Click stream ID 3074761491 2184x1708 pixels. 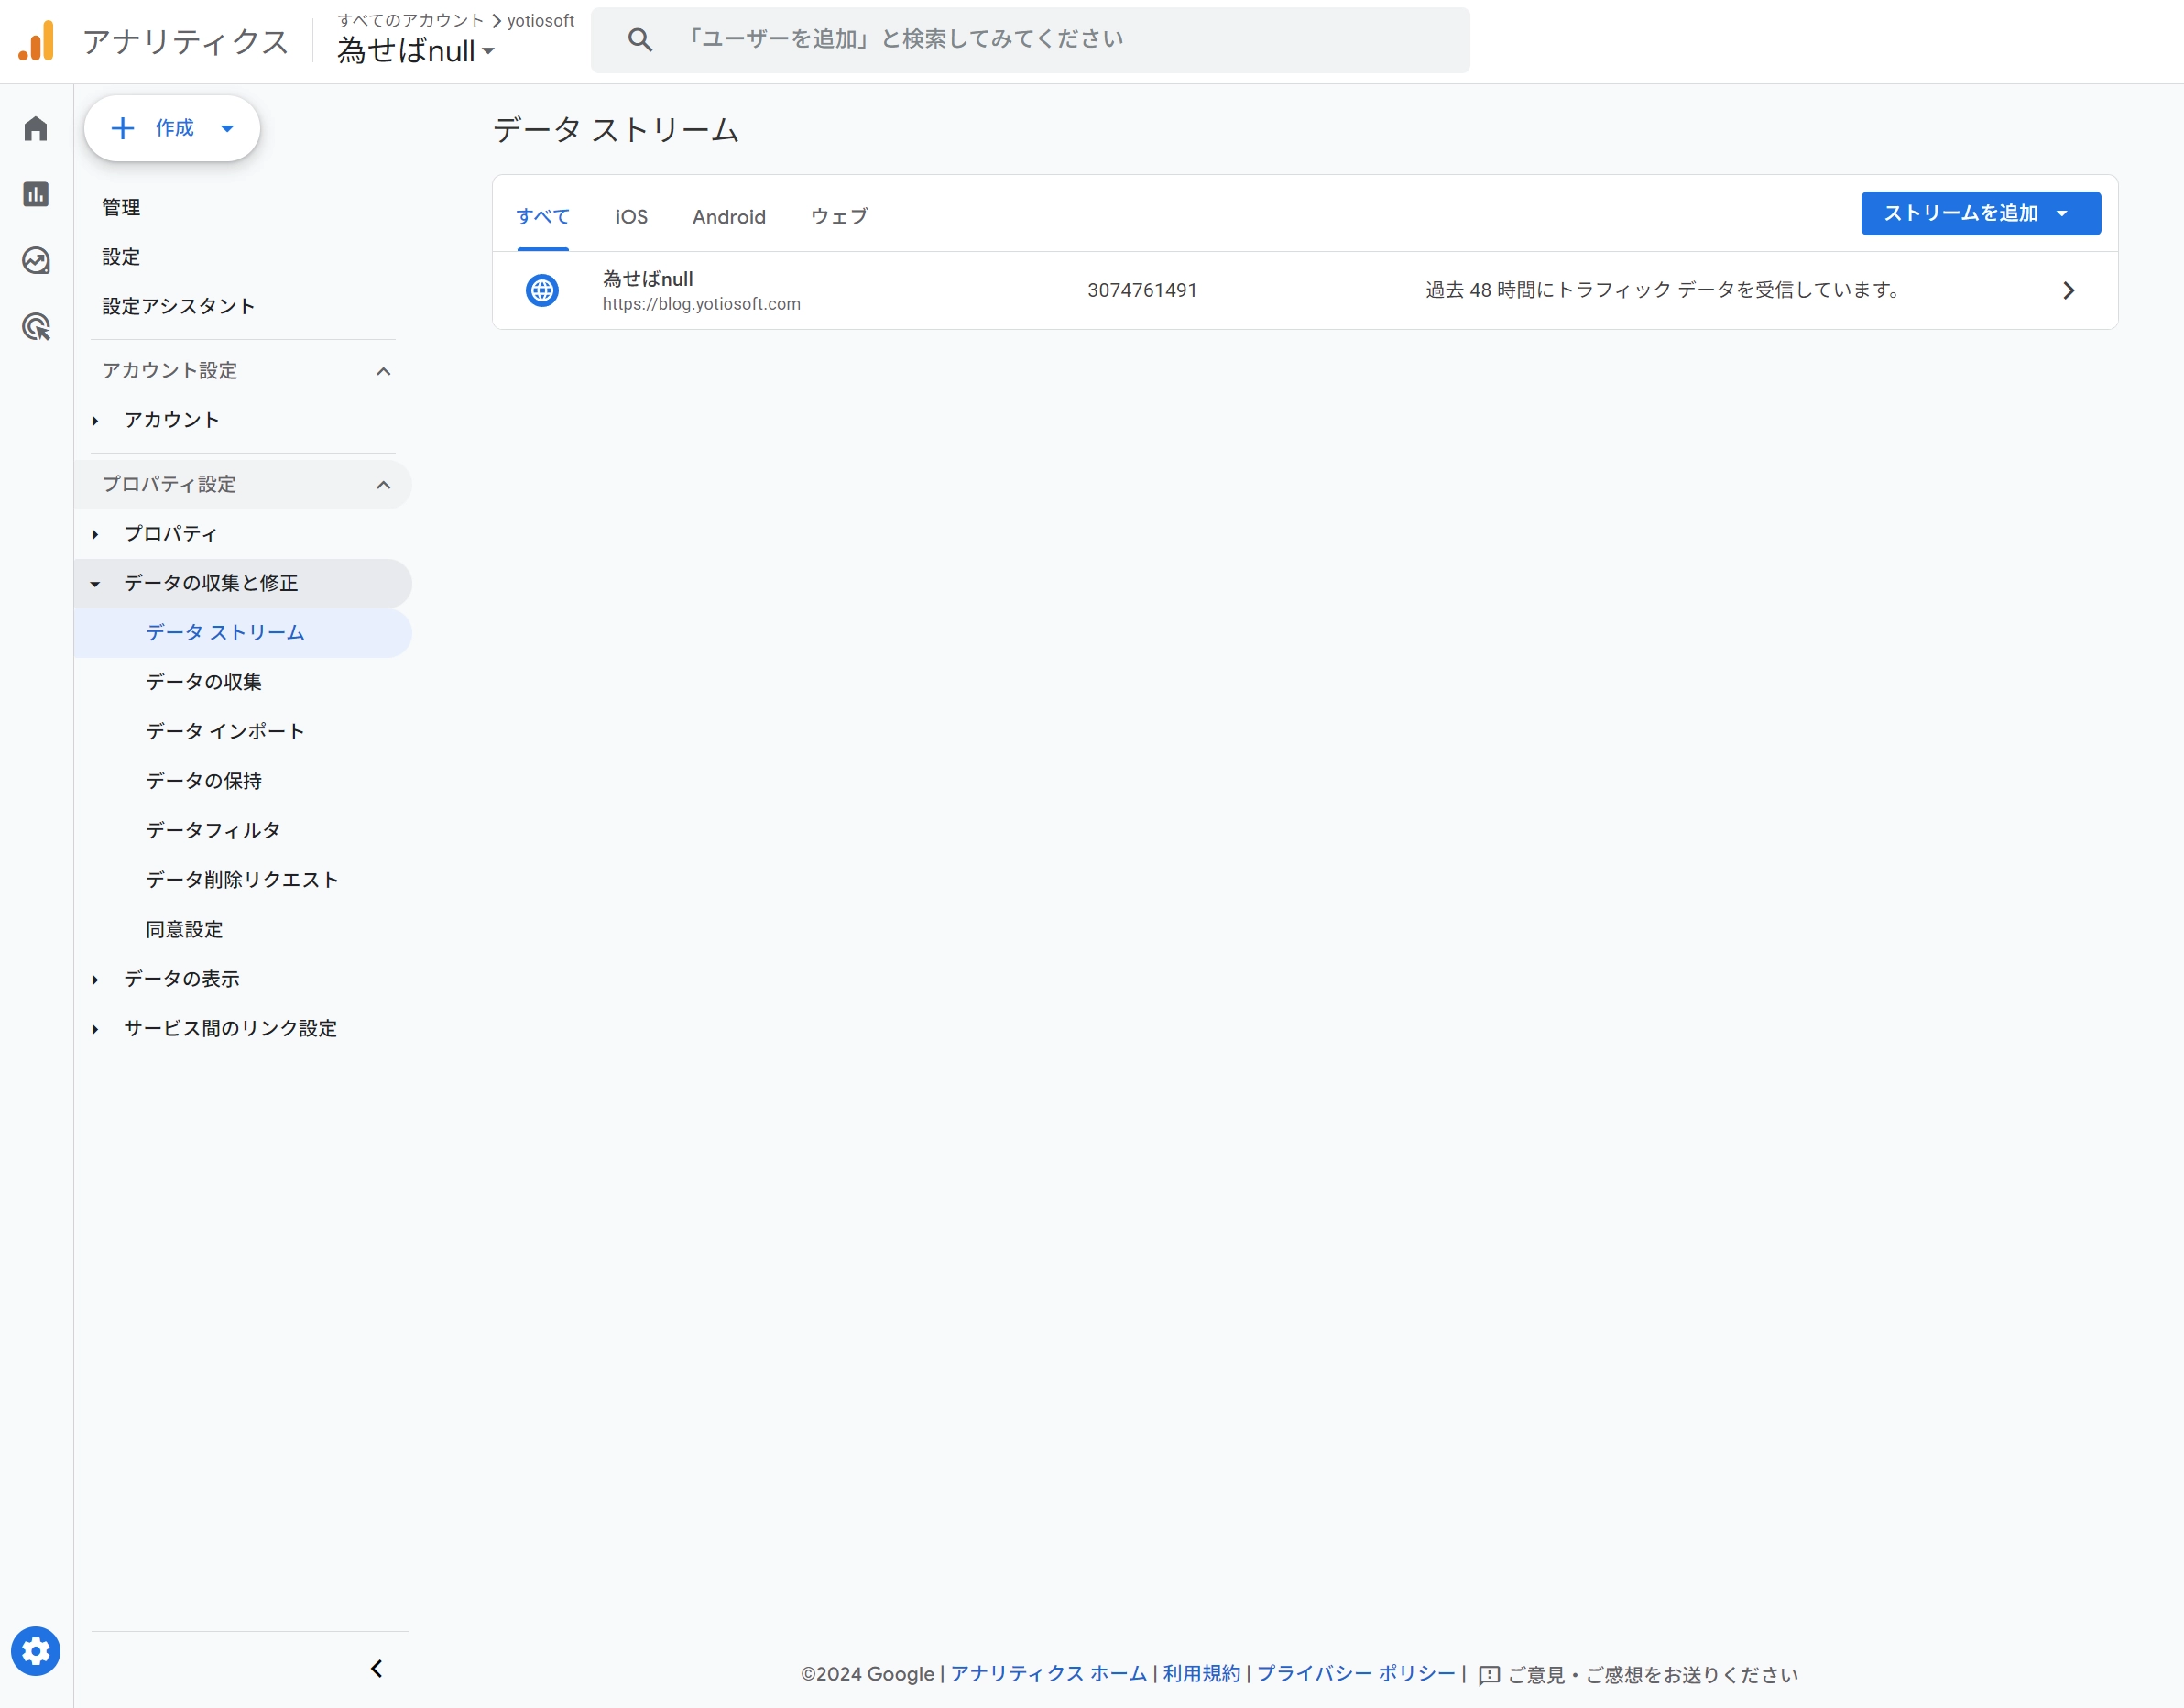1142,291
